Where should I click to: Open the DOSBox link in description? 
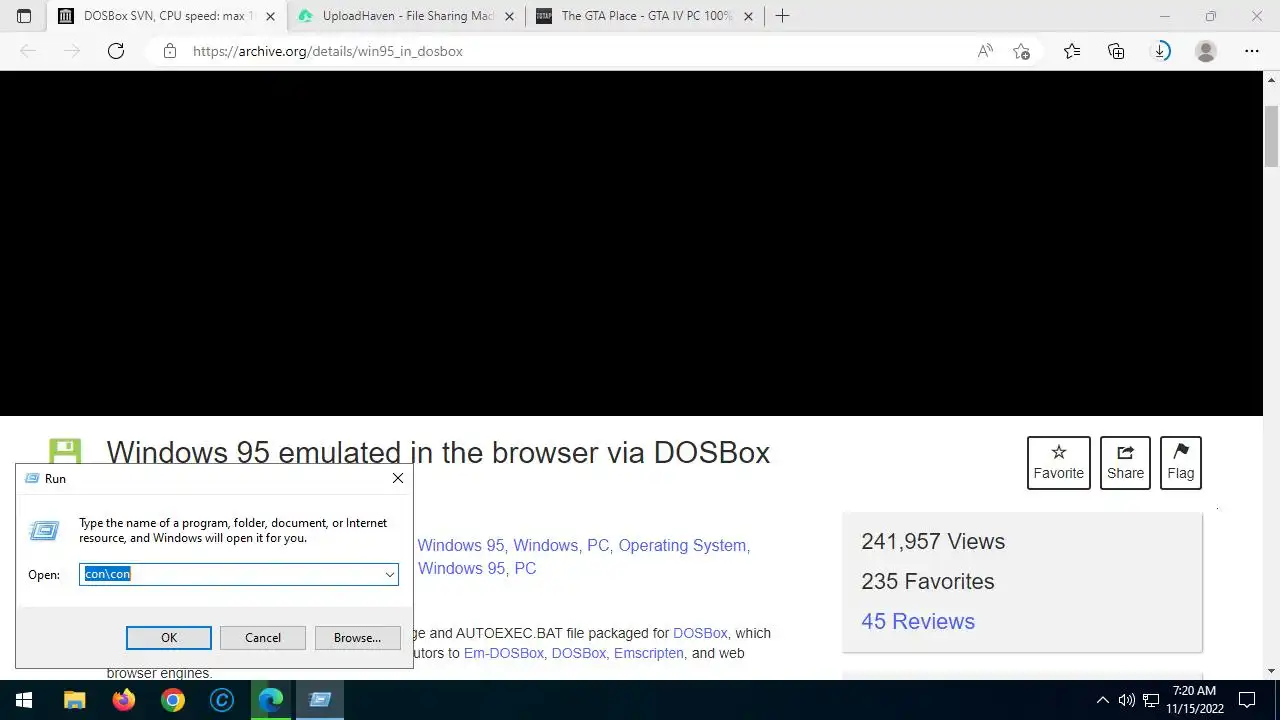pyautogui.click(x=700, y=633)
